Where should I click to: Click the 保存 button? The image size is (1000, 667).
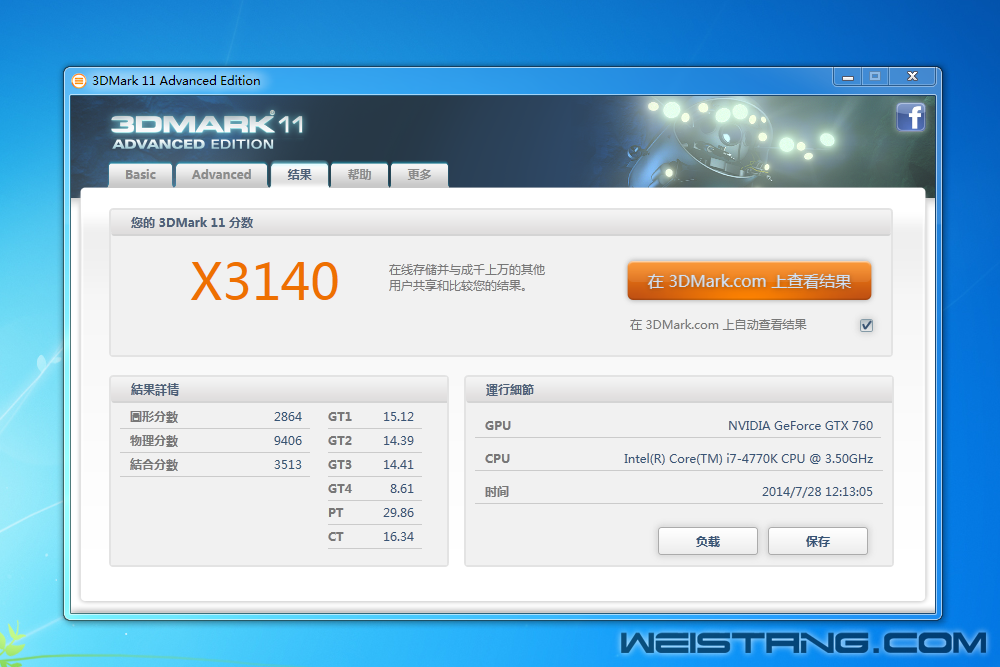(818, 541)
